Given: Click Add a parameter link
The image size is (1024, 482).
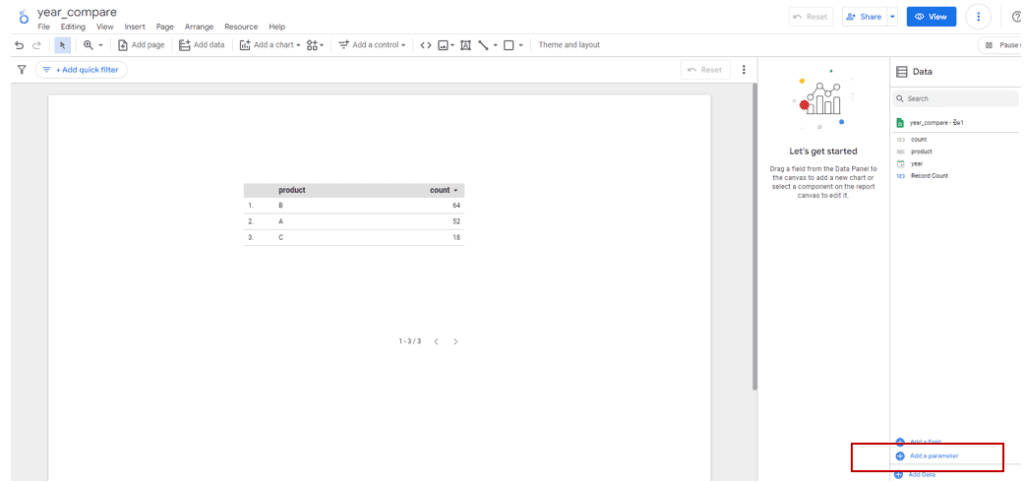Looking at the screenshot, I should [x=933, y=456].
